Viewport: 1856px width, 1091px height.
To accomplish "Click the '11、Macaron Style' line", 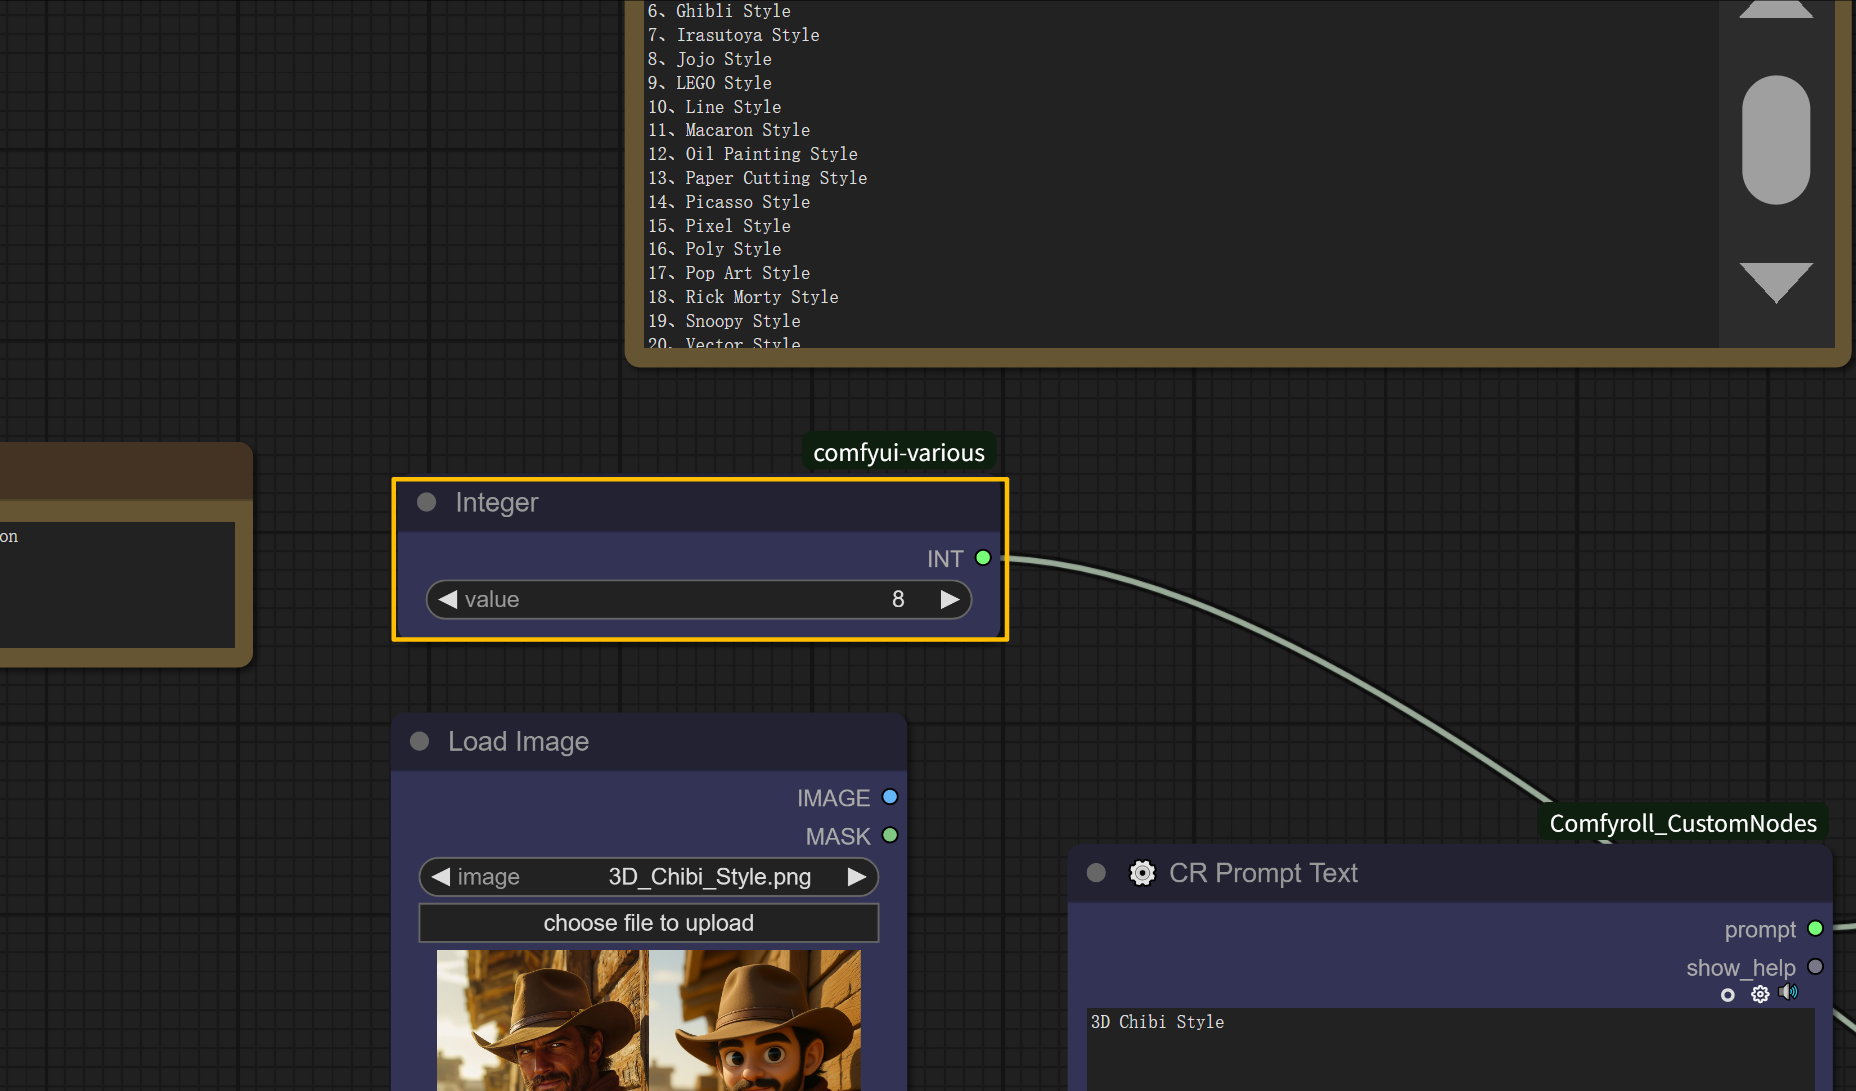I will [x=729, y=130].
